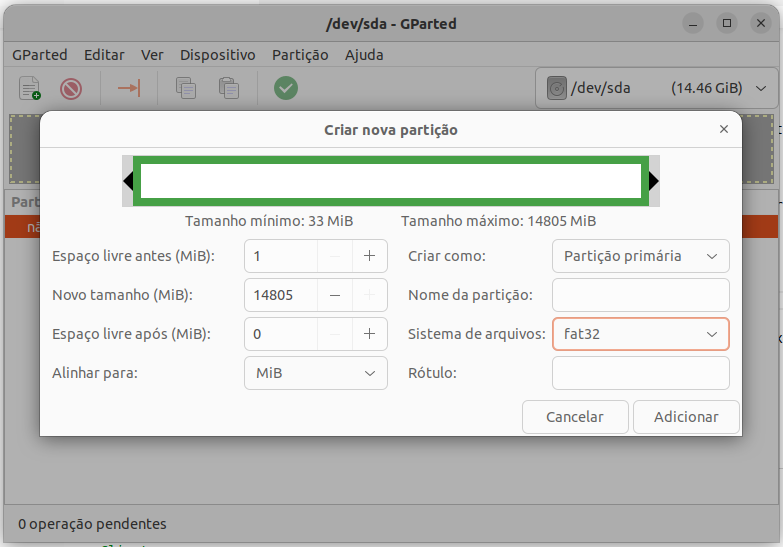The height and width of the screenshot is (547, 783).
Task: Close the GParted main window
Action: (x=761, y=23)
